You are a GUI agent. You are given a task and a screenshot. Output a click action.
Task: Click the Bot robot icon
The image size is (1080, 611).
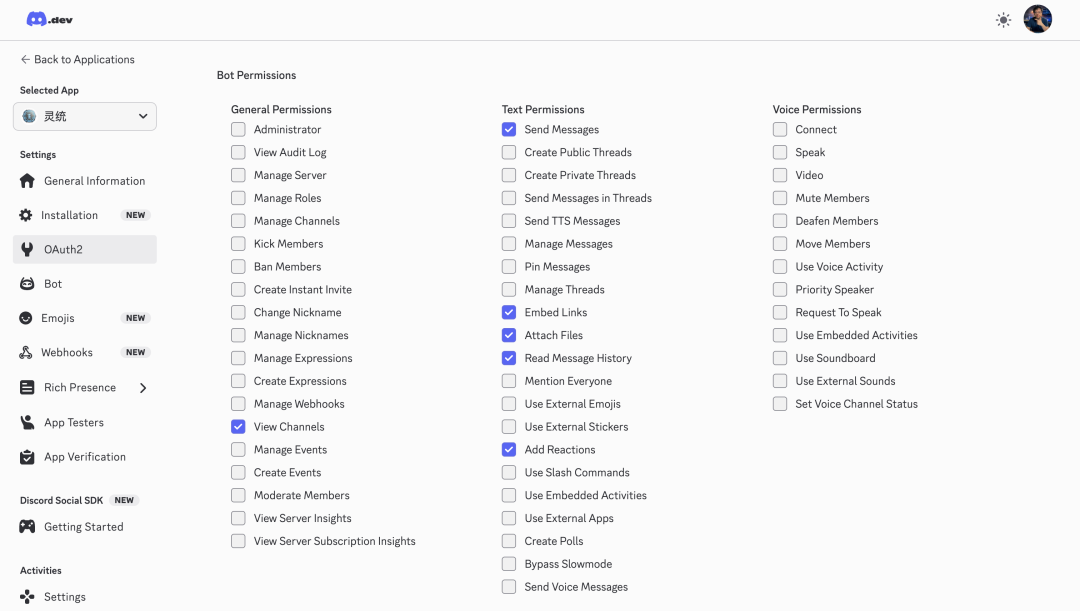tap(27, 284)
